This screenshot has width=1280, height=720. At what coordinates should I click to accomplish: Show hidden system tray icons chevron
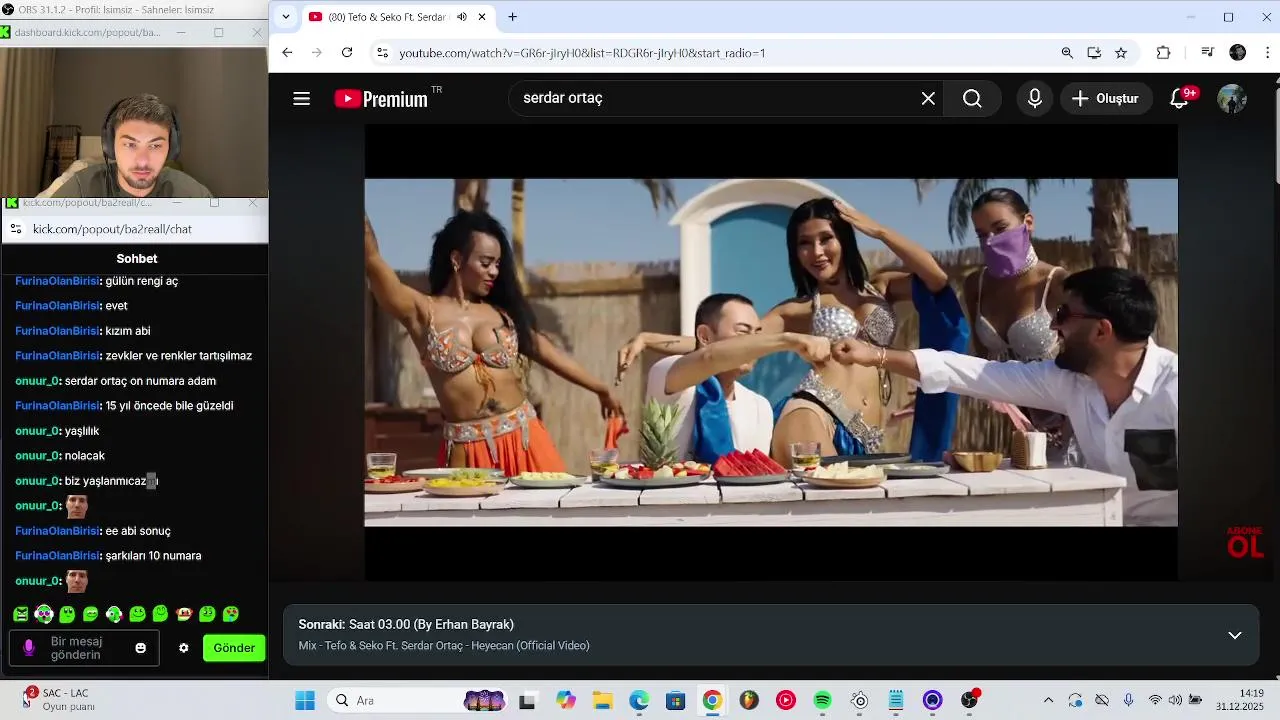(1048, 700)
